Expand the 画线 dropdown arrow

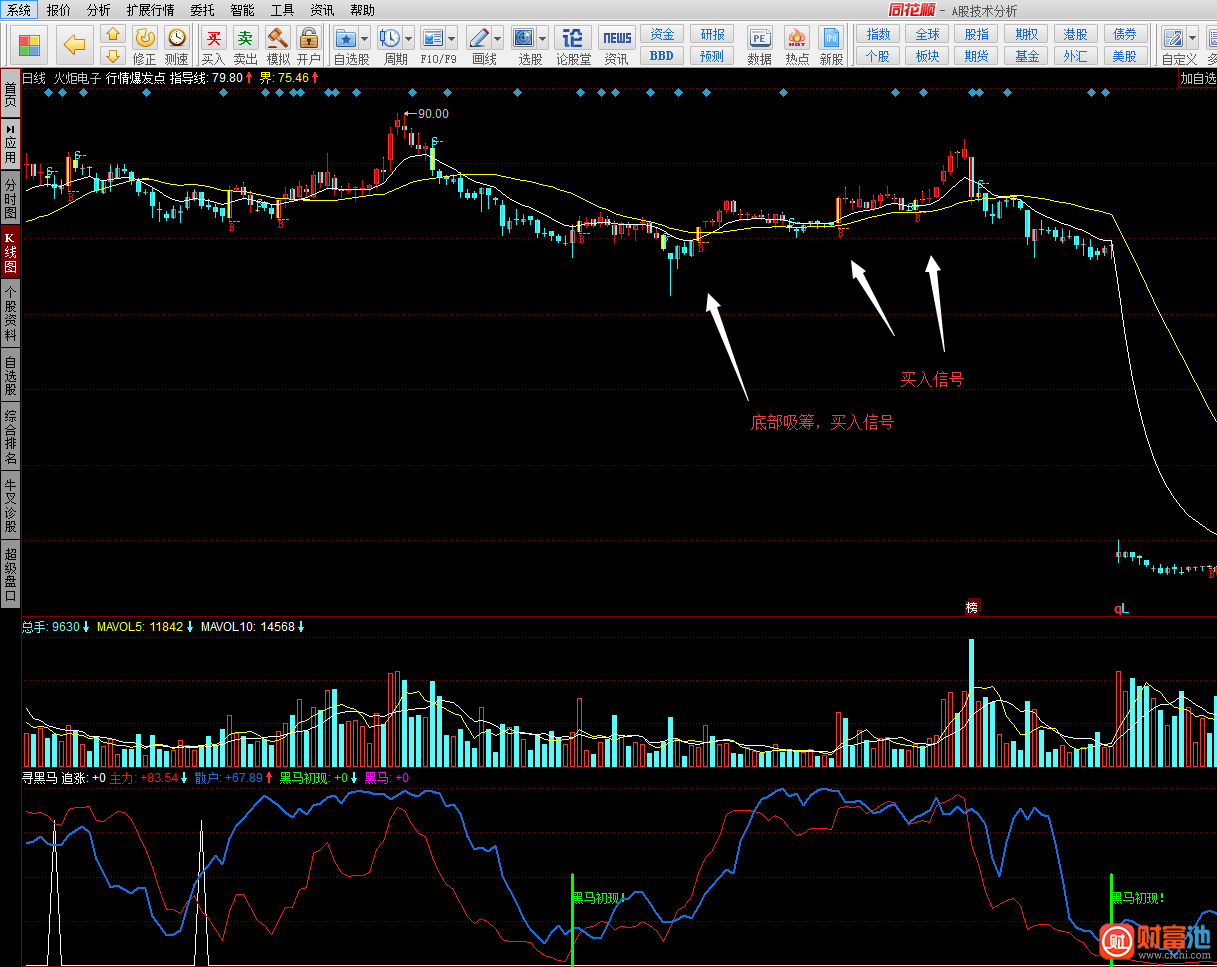point(497,38)
